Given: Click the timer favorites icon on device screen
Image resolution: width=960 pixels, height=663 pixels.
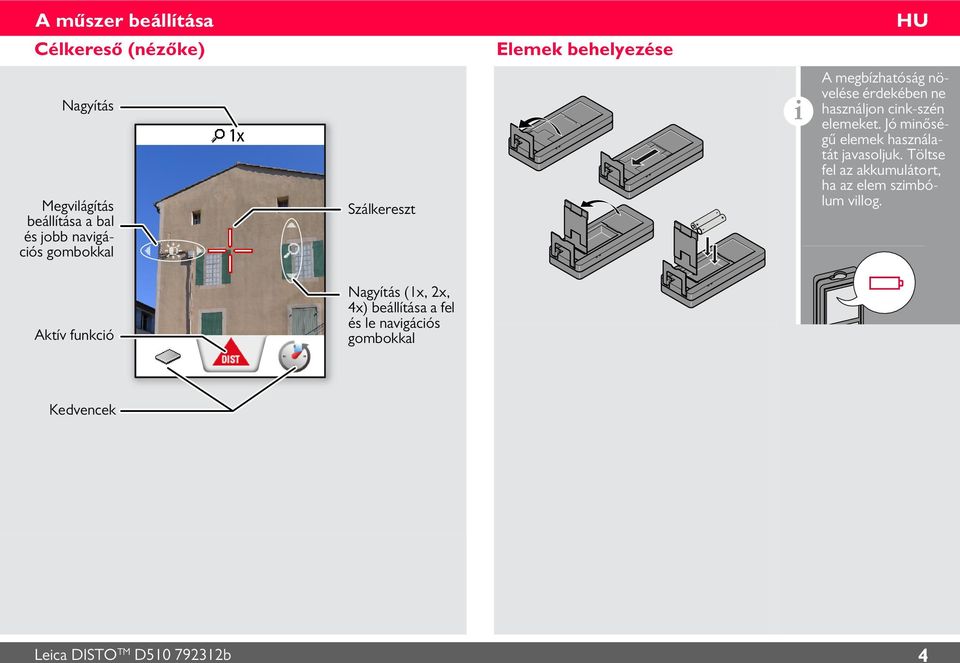Looking at the screenshot, I should tap(294, 356).
